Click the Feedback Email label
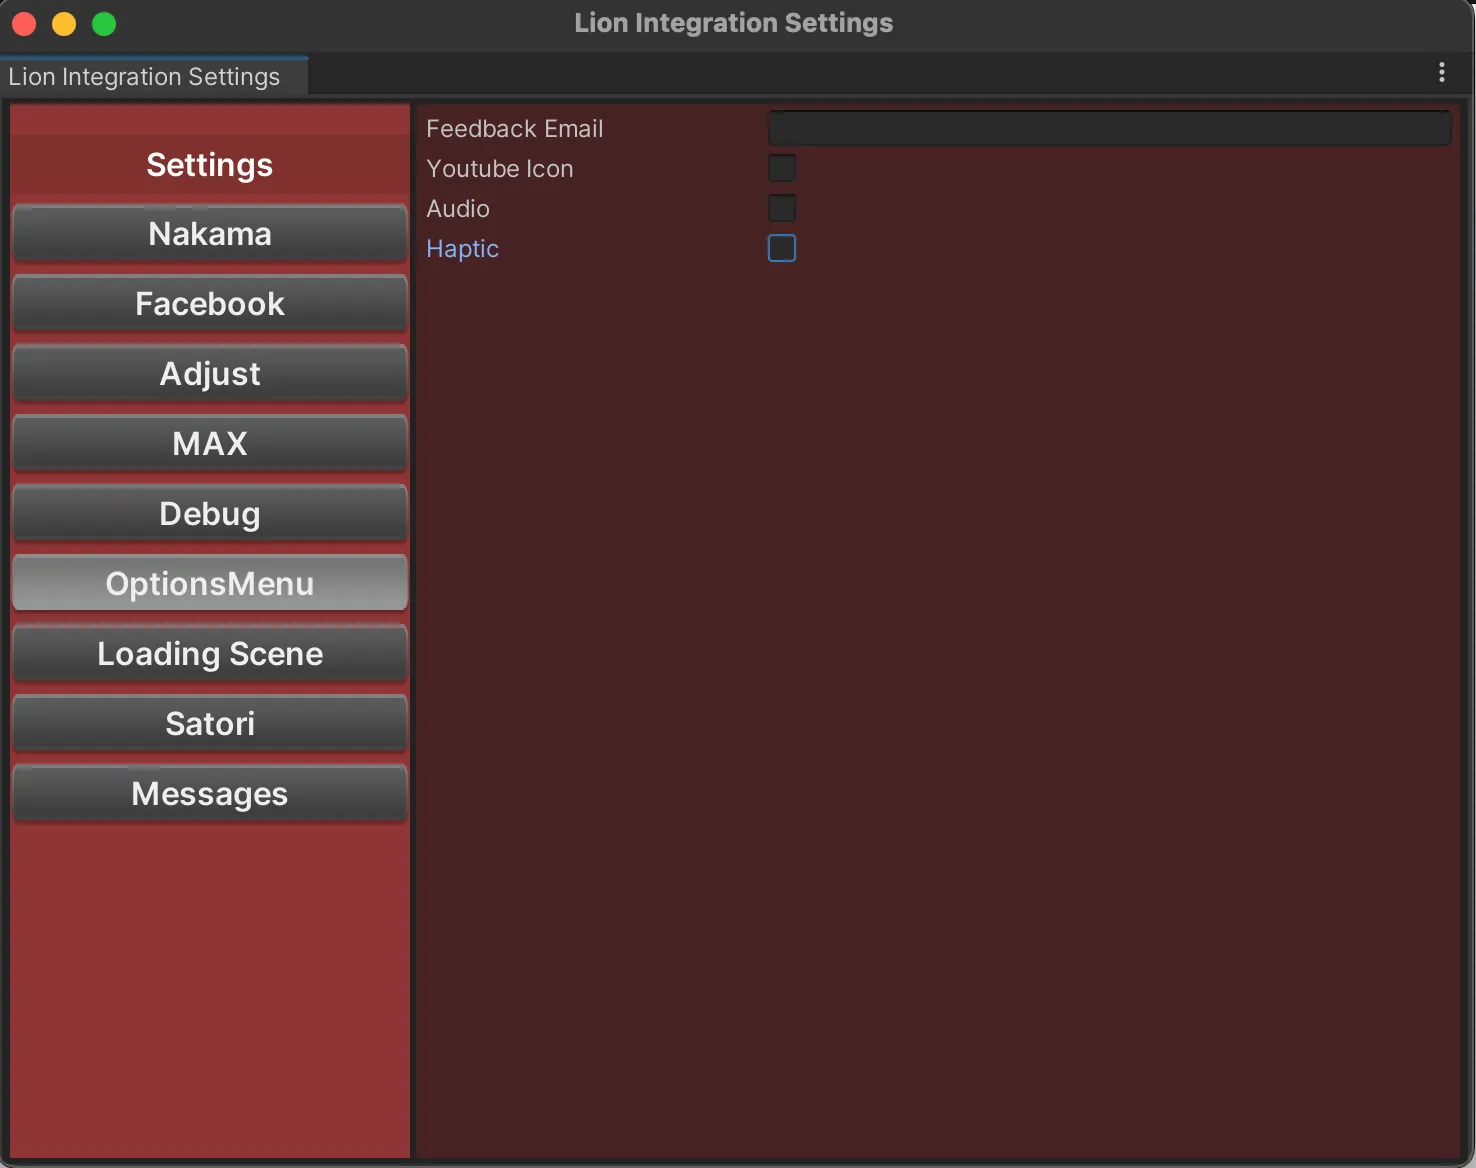The width and height of the screenshot is (1476, 1168). click(x=515, y=129)
